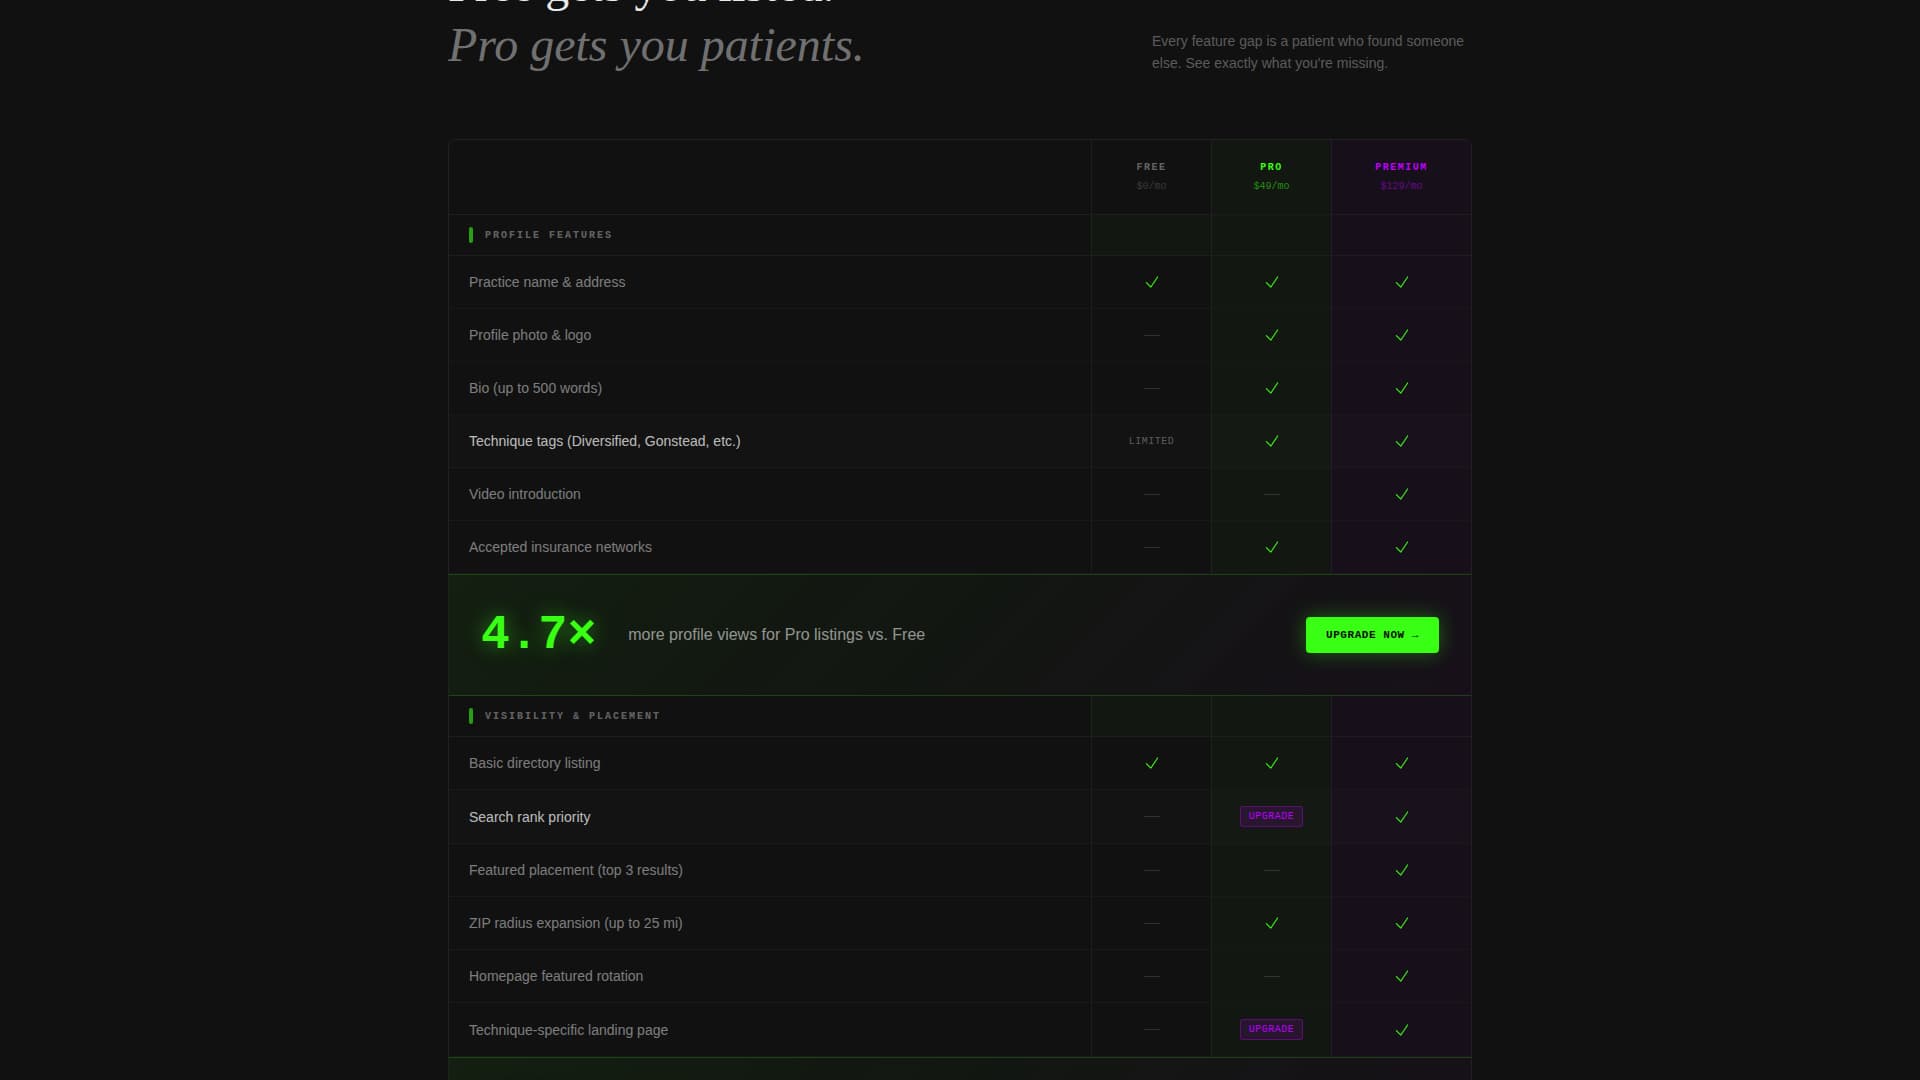Switch to the PRO pricing column header
Screen dimensions: 1920x1080
(x=1271, y=176)
